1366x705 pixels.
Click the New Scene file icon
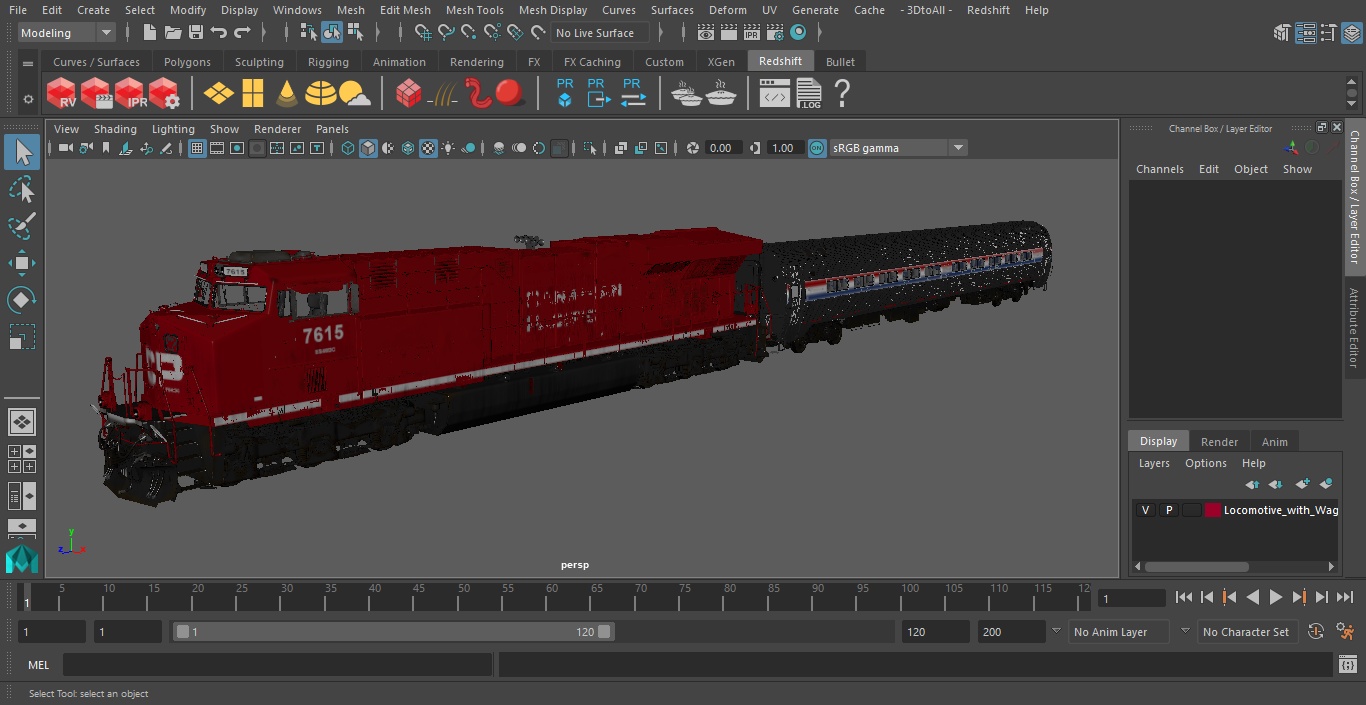(x=149, y=33)
